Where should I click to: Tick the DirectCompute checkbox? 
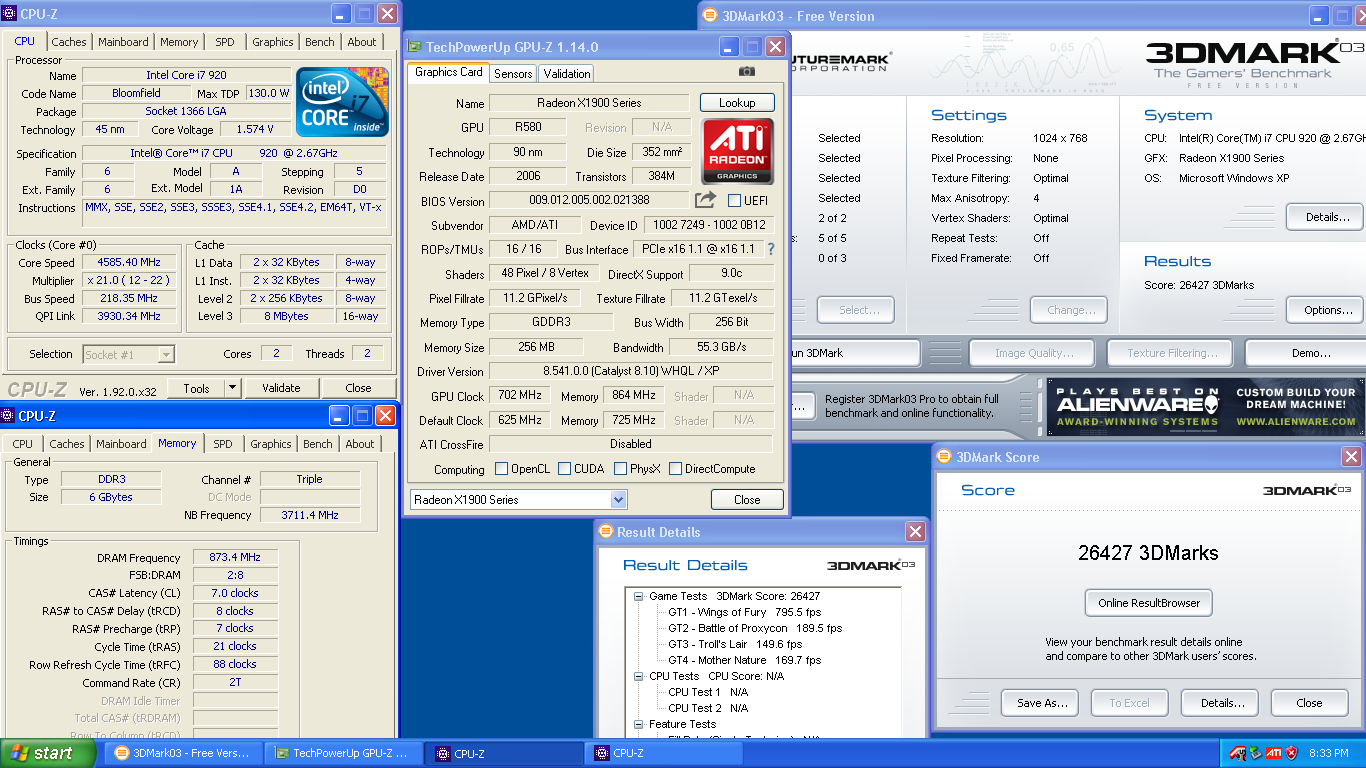(676, 469)
